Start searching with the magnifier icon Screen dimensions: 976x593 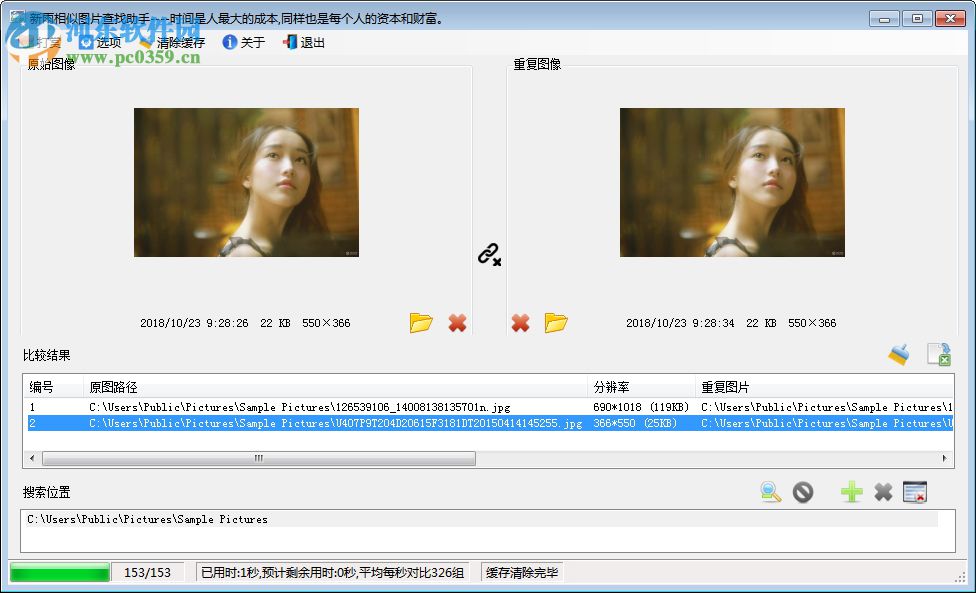click(x=770, y=492)
